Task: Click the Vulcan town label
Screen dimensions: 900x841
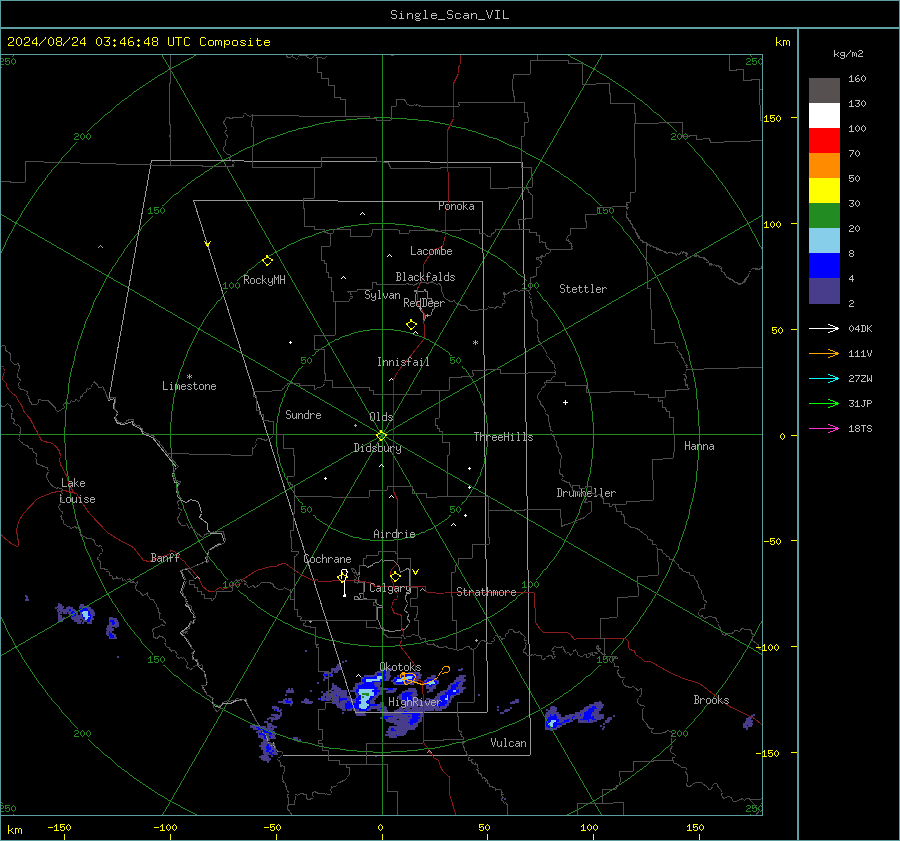Action: coord(508,743)
